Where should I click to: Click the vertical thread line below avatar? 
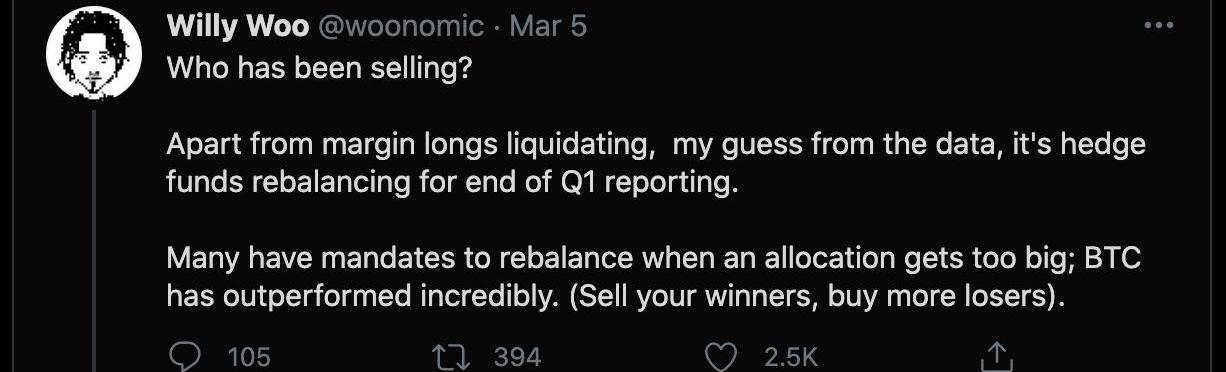click(93, 240)
